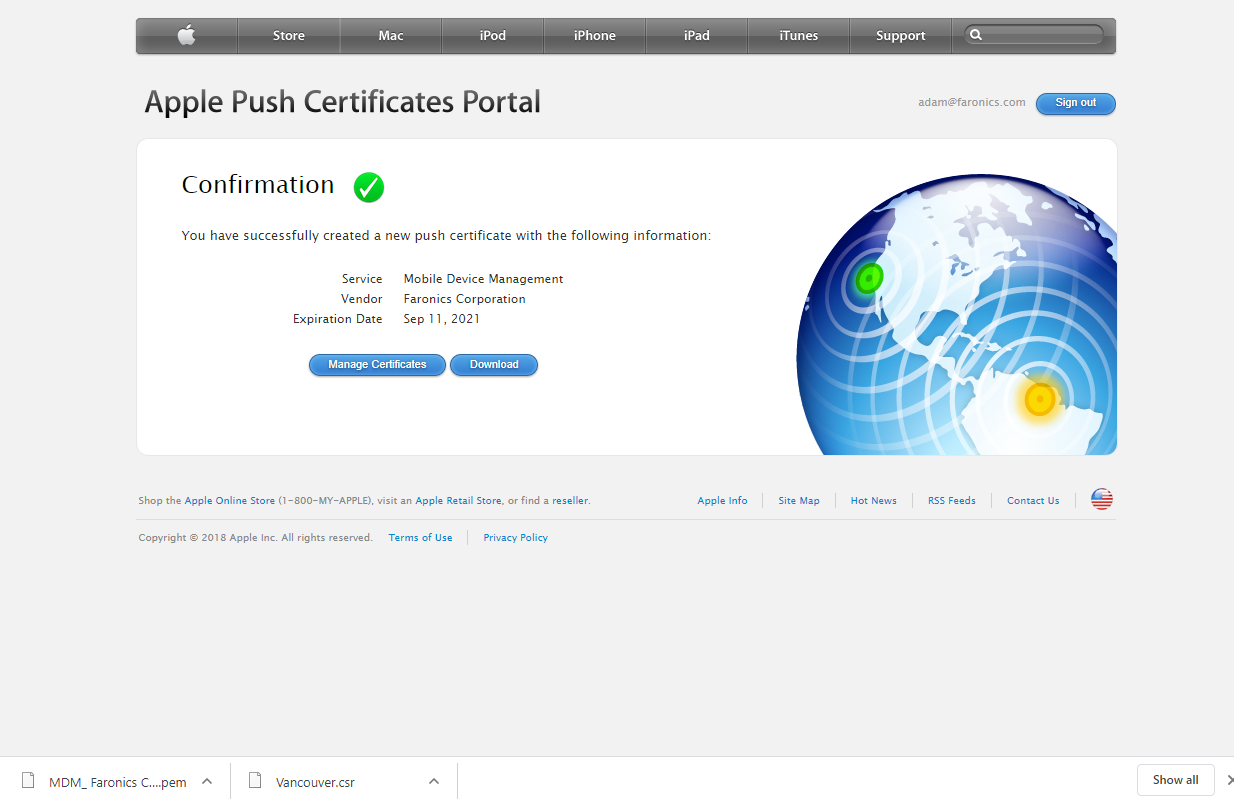Open the Terms of Use link
The image size is (1234, 805).
(420, 538)
